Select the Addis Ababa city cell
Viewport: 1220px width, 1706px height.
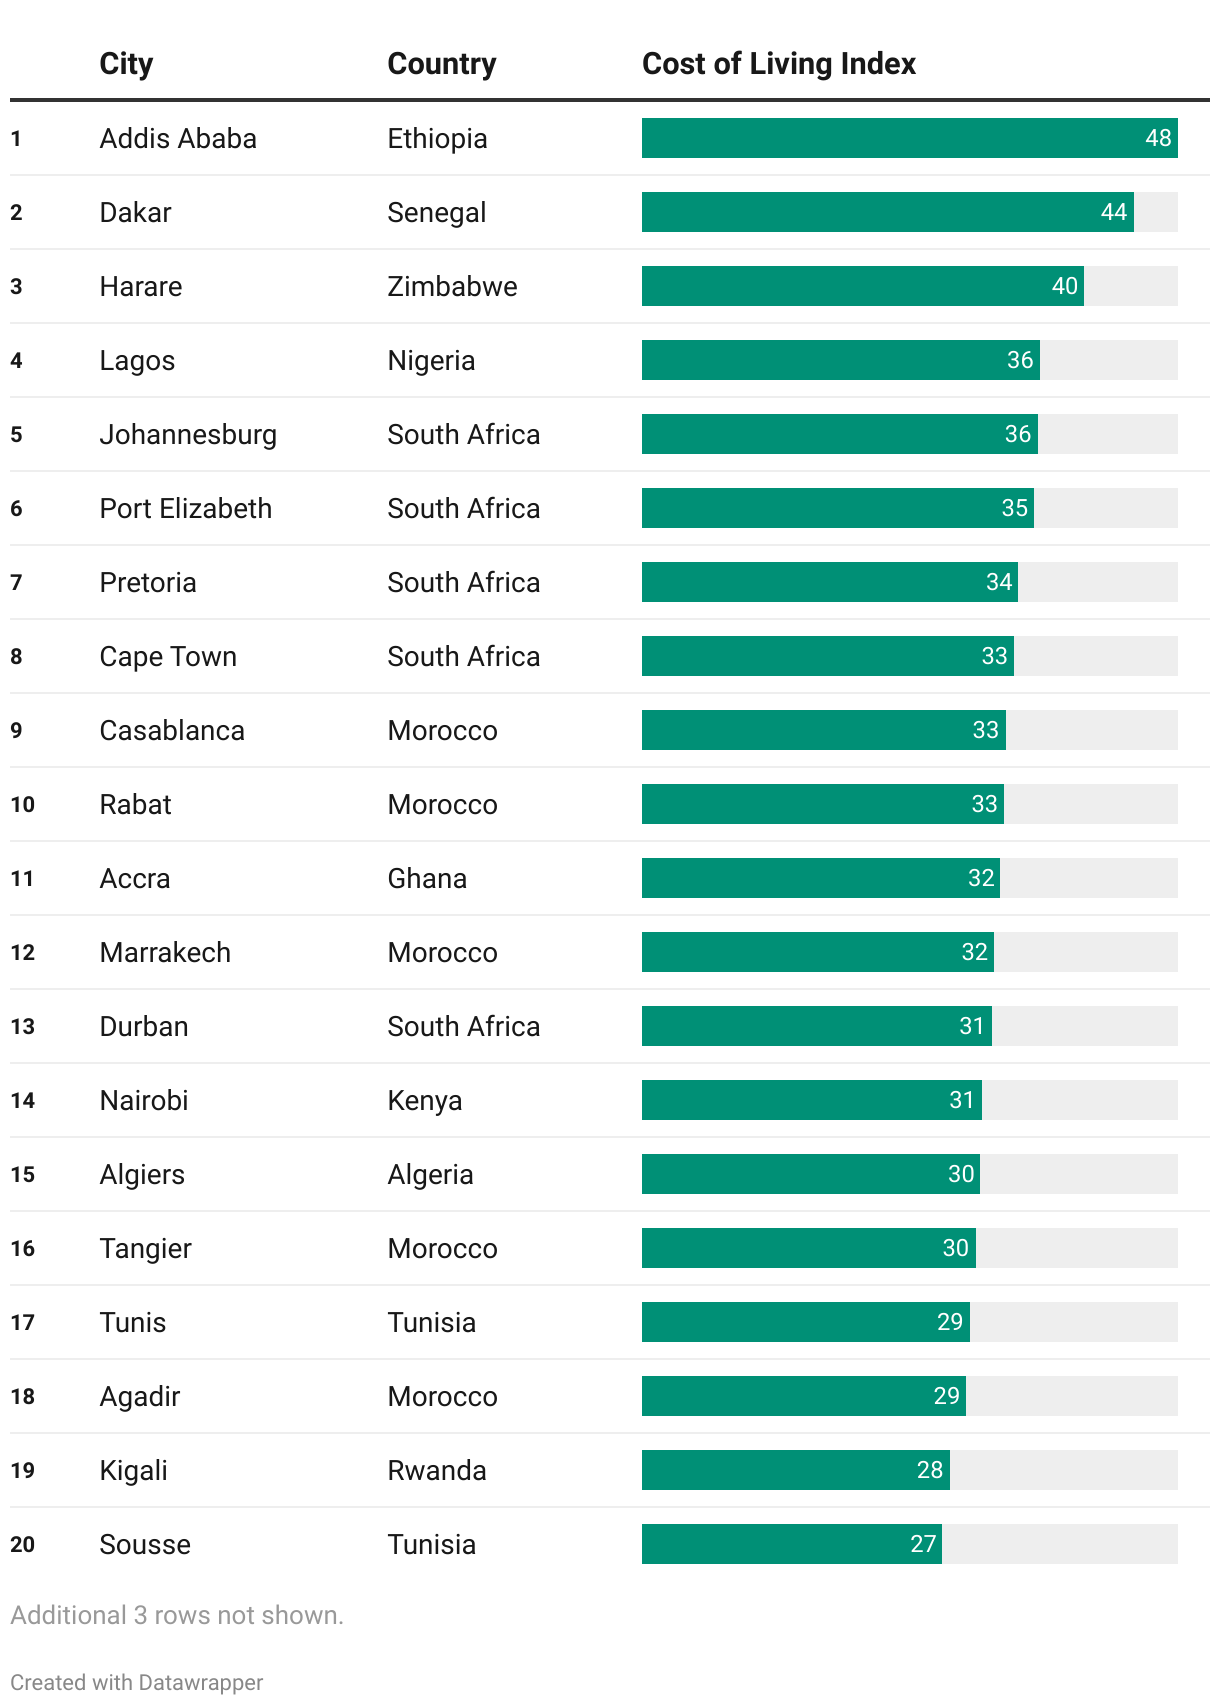point(178,138)
